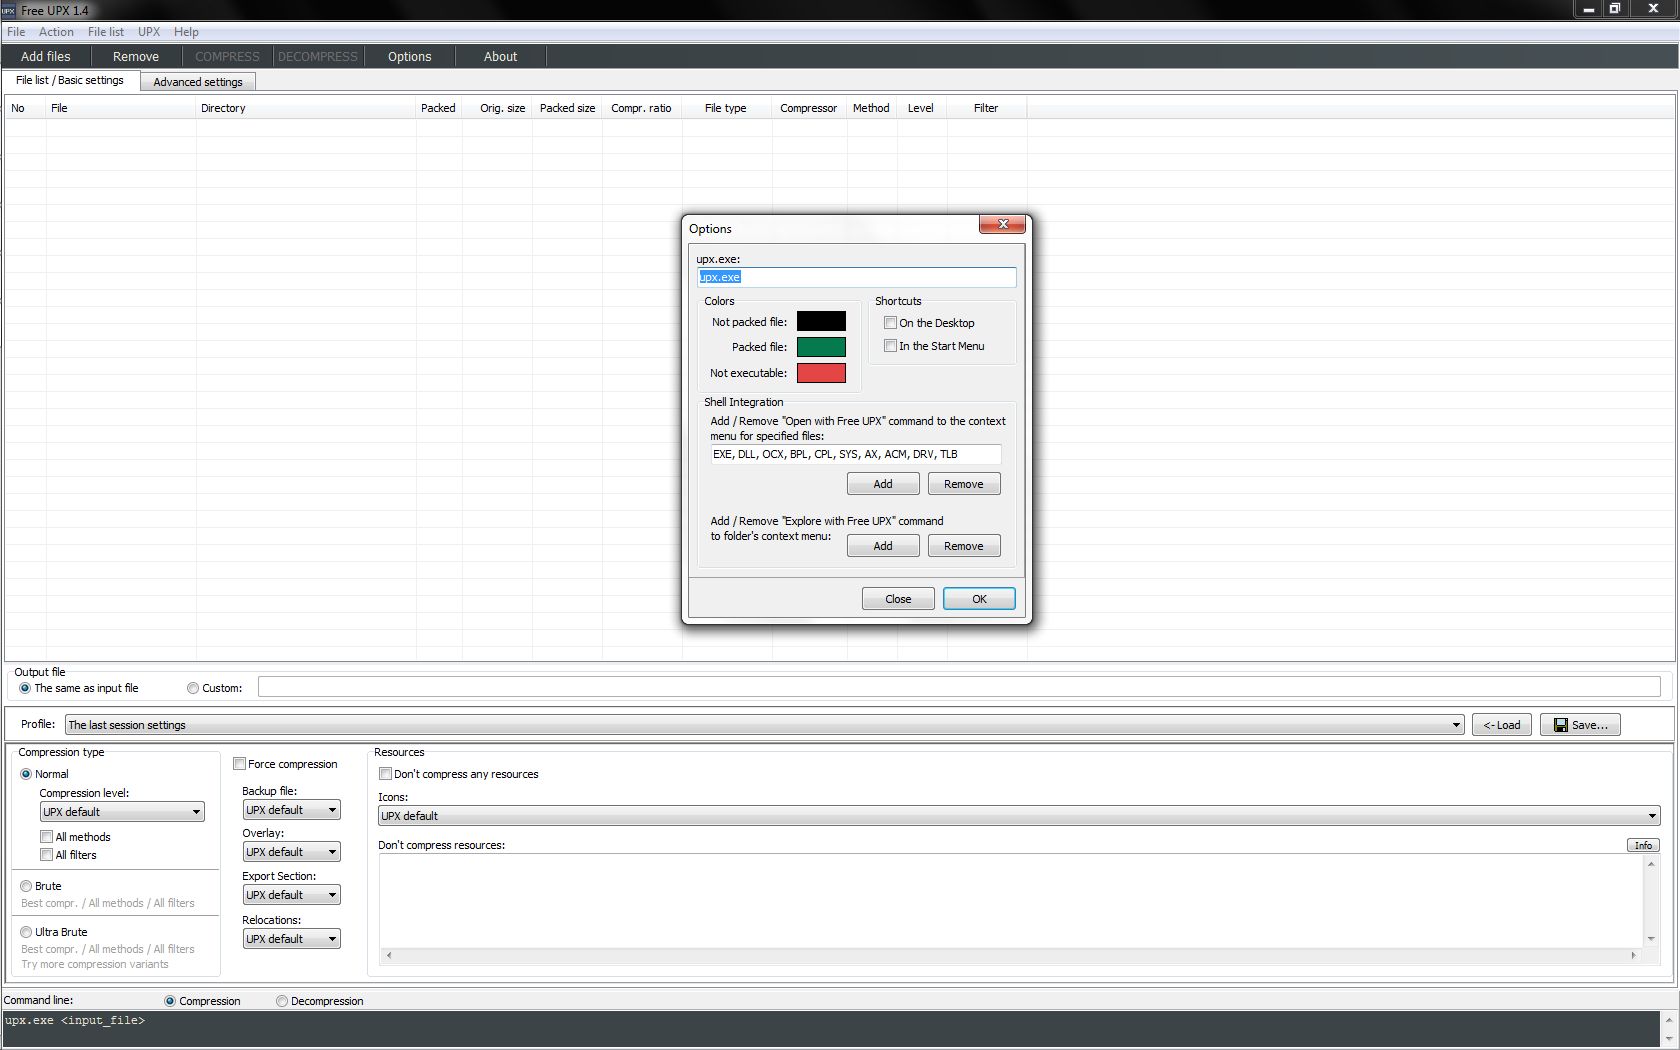Sort file list by the File column

pos(121,108)
